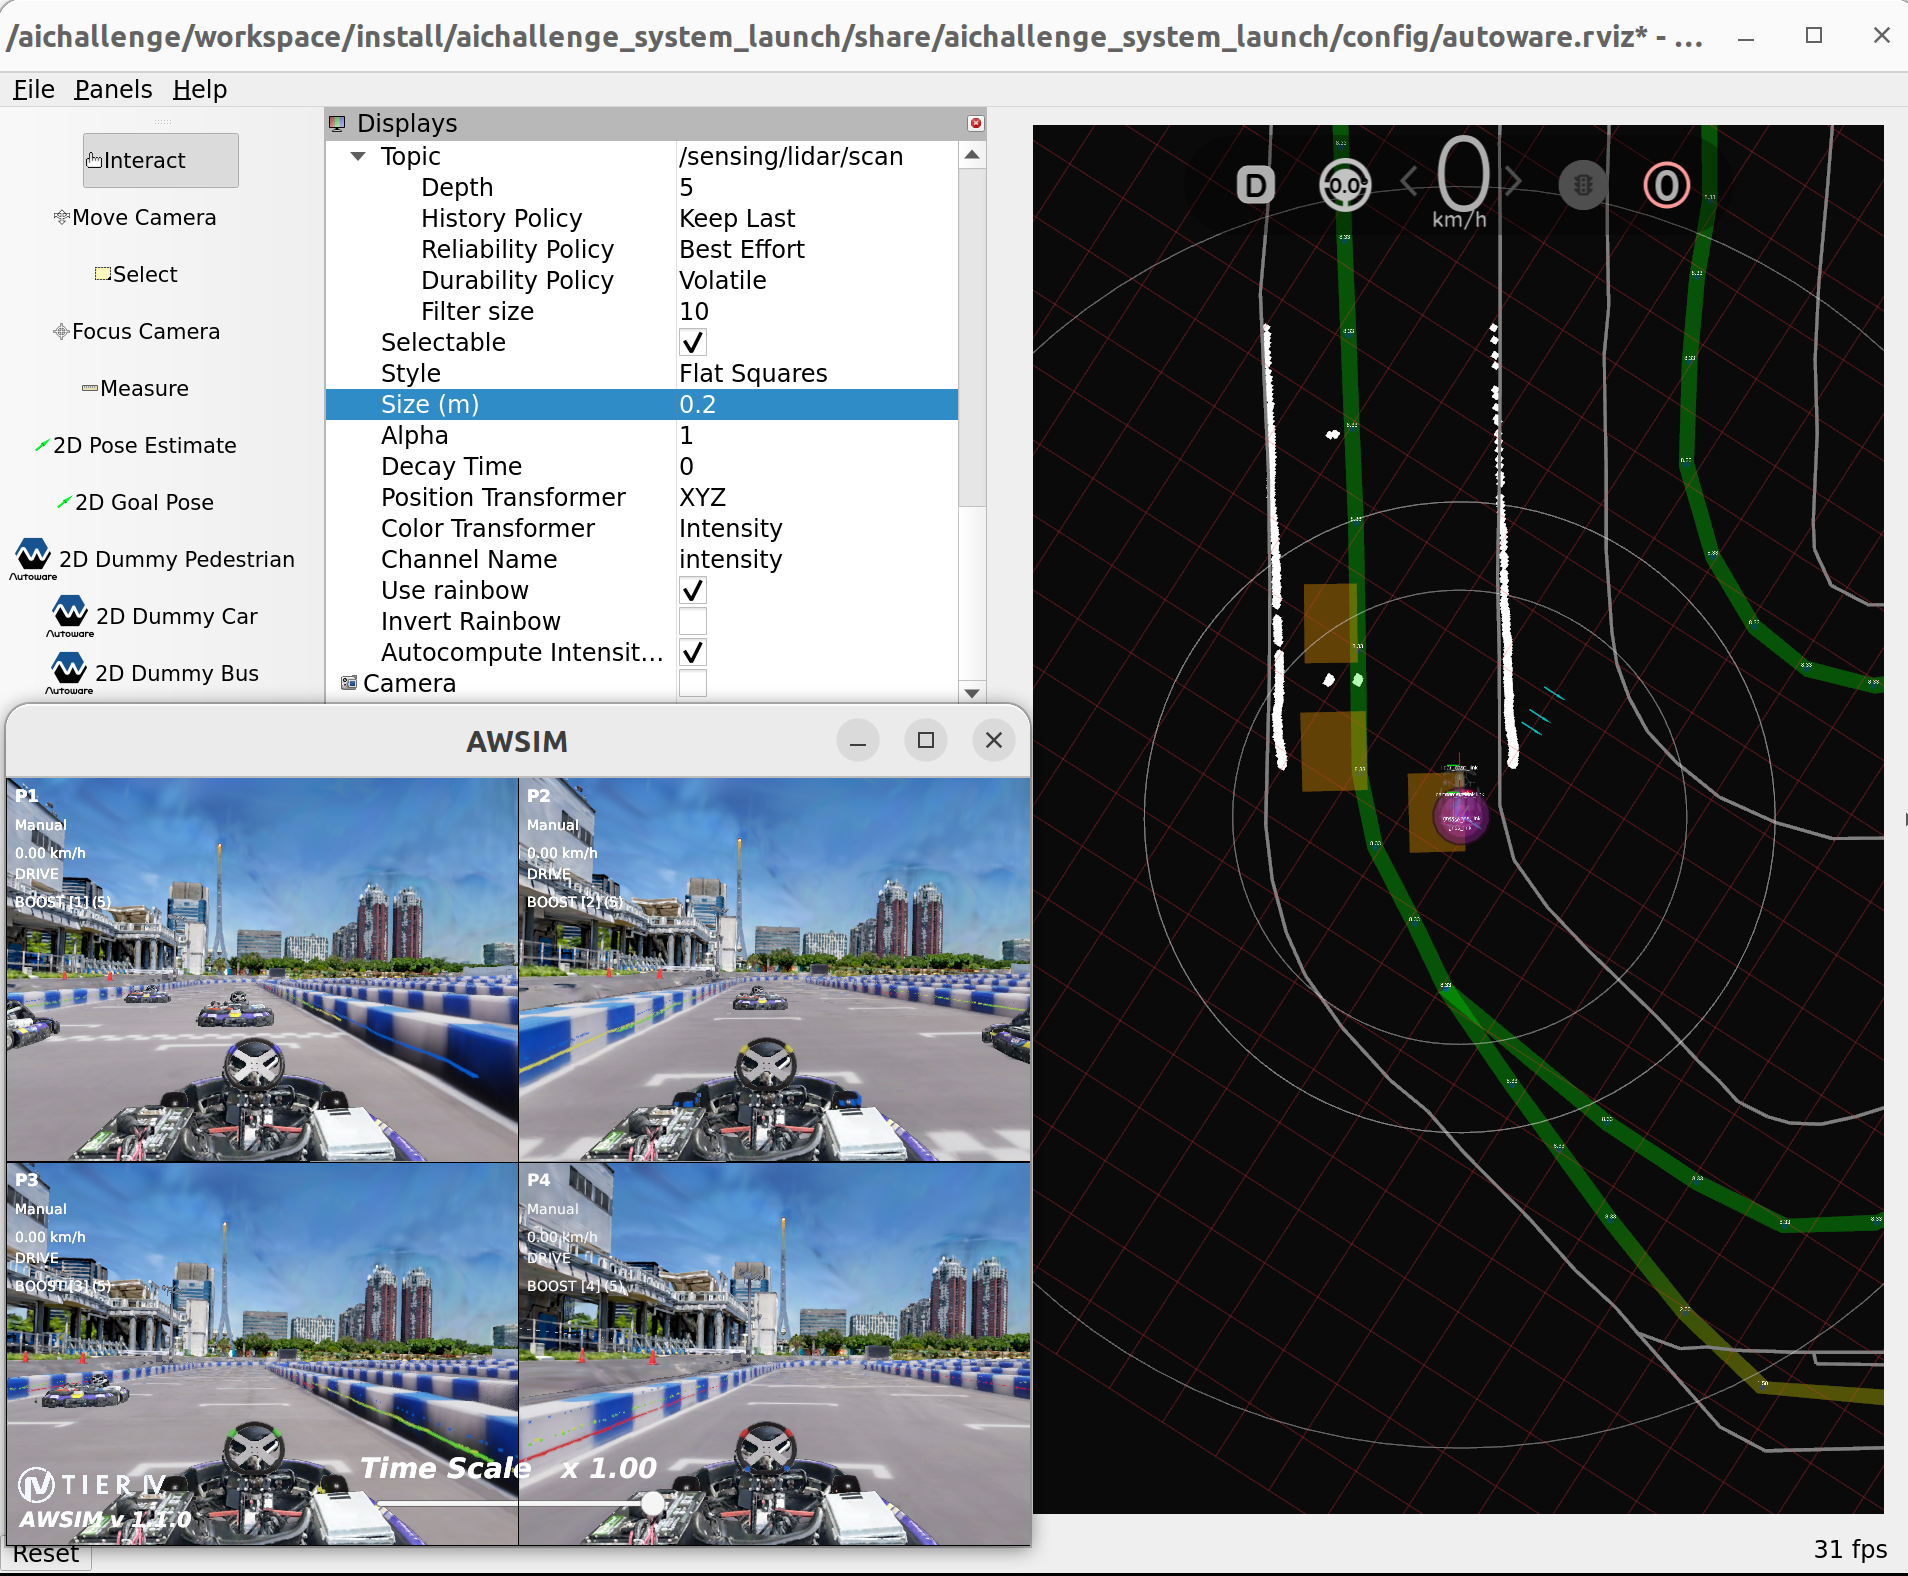This screenshot has width=1908, height=1576.
Task: Close the Displays panel
Action: tap(975, 123)
